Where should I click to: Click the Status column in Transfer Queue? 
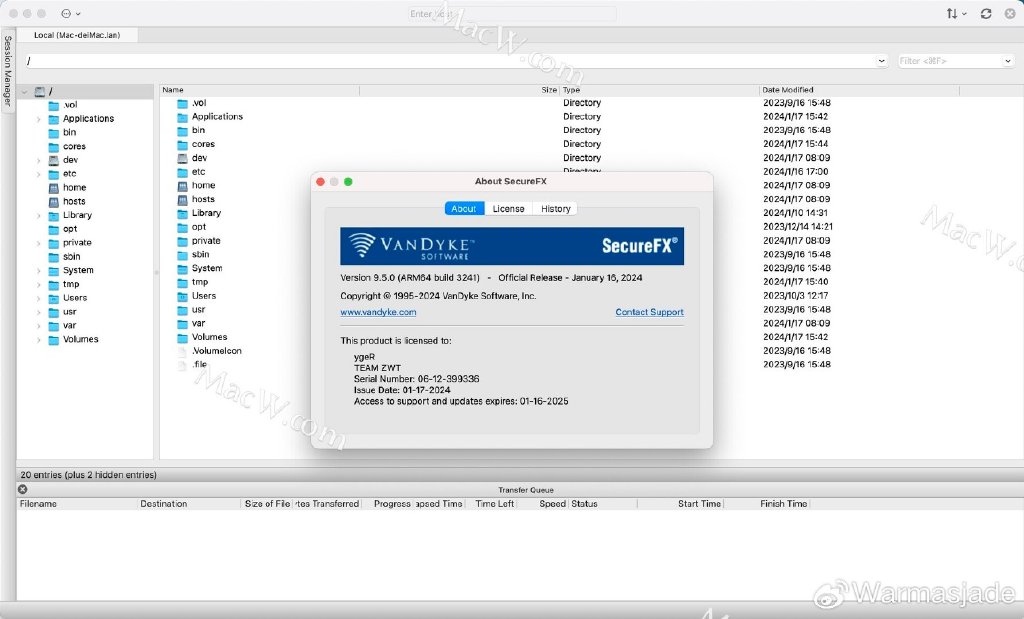click(x=603, y=503)
